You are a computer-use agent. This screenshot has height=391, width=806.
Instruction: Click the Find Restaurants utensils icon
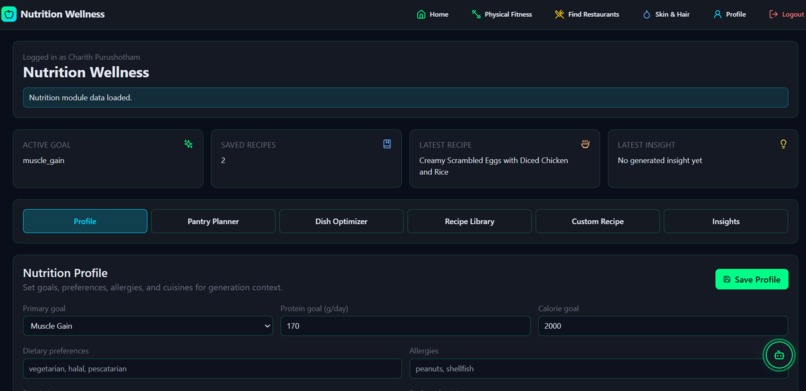pyautogui.click(x=559, y=14)
